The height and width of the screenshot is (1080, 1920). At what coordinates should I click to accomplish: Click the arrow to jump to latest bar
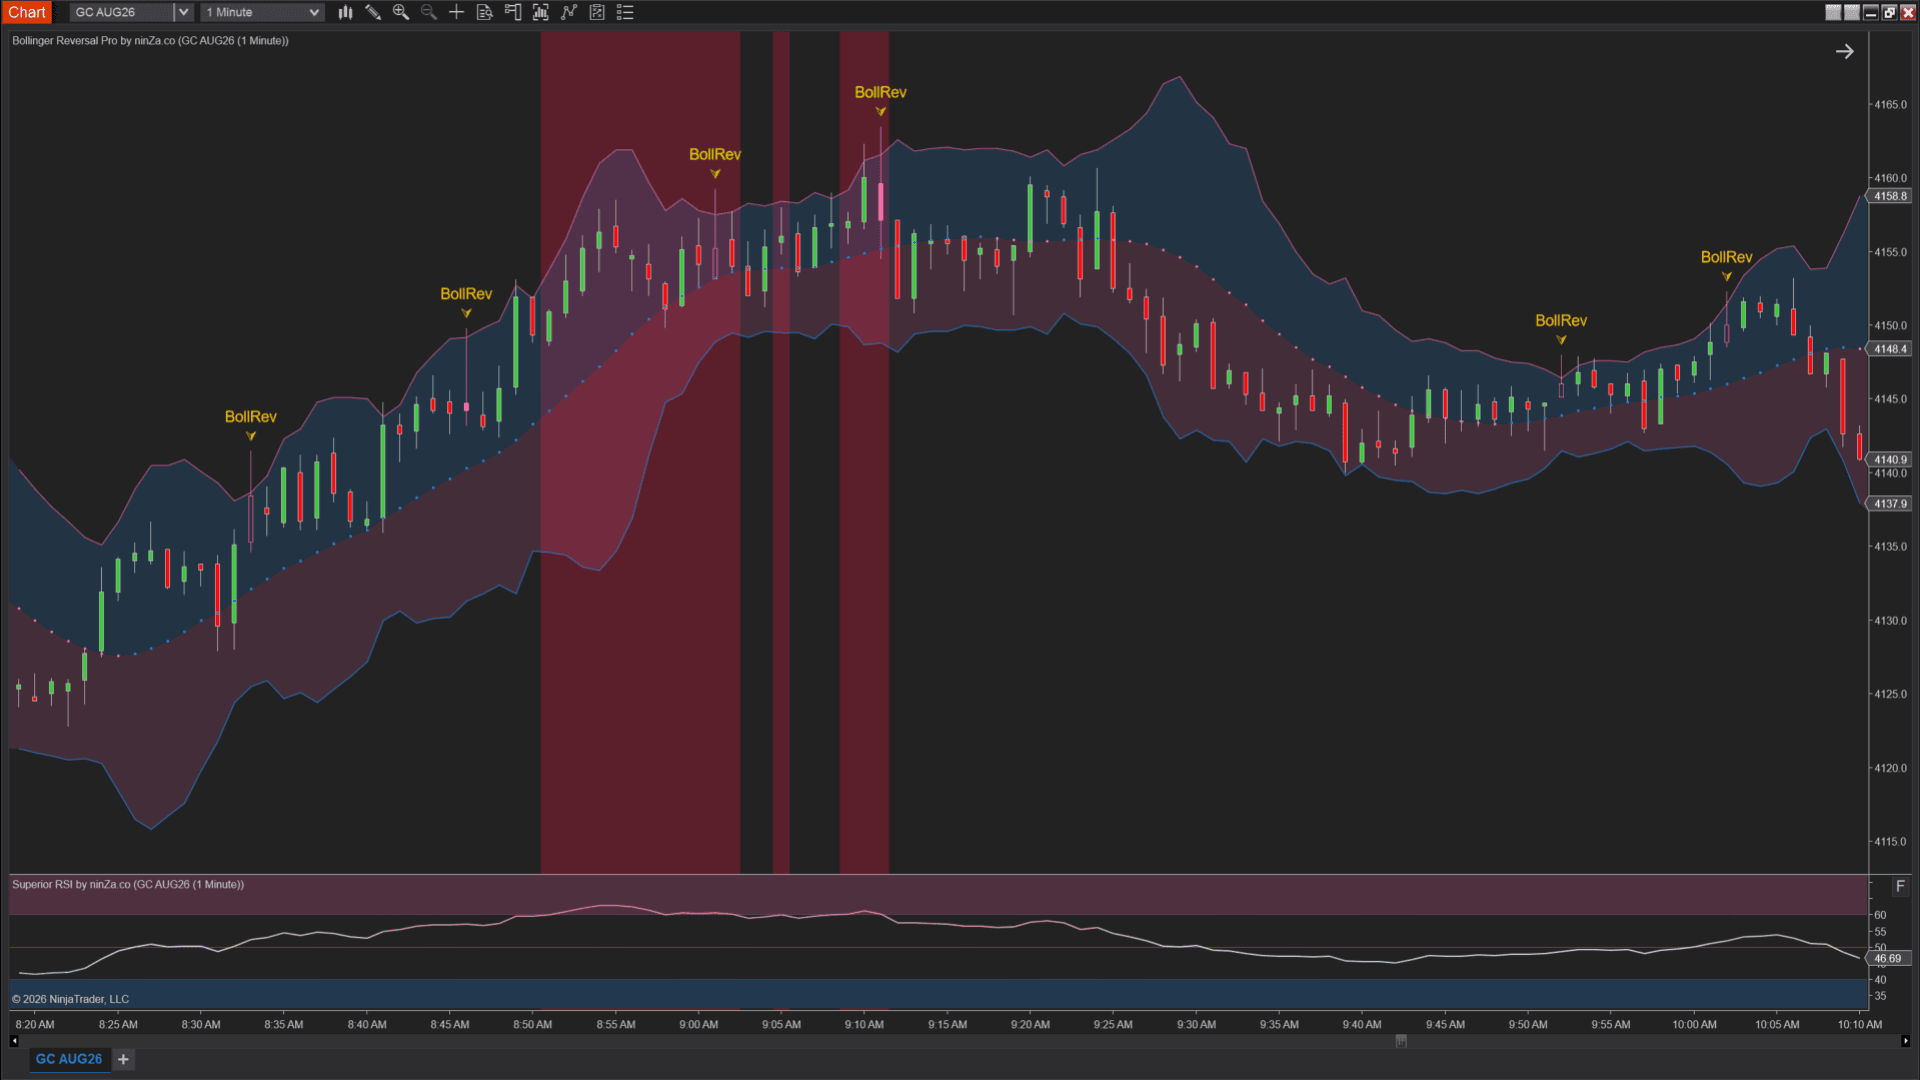click(x=1845, y=51)
